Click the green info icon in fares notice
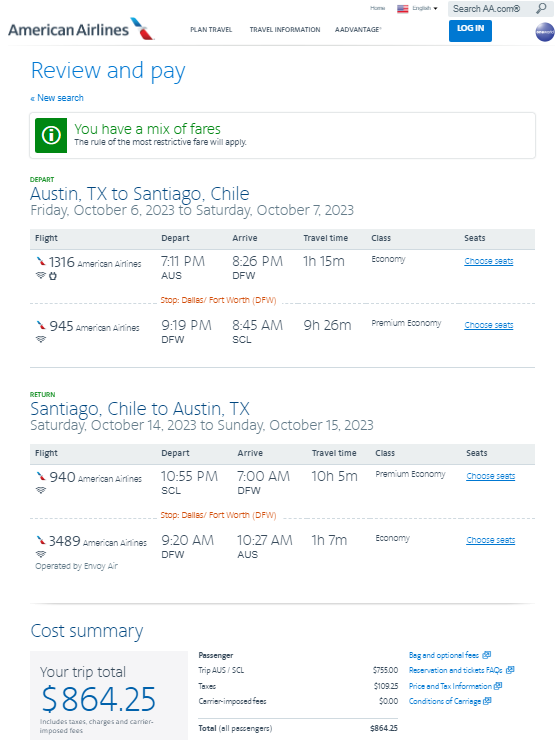This screenshot has height=740, width=555. (x=51, y=135)
